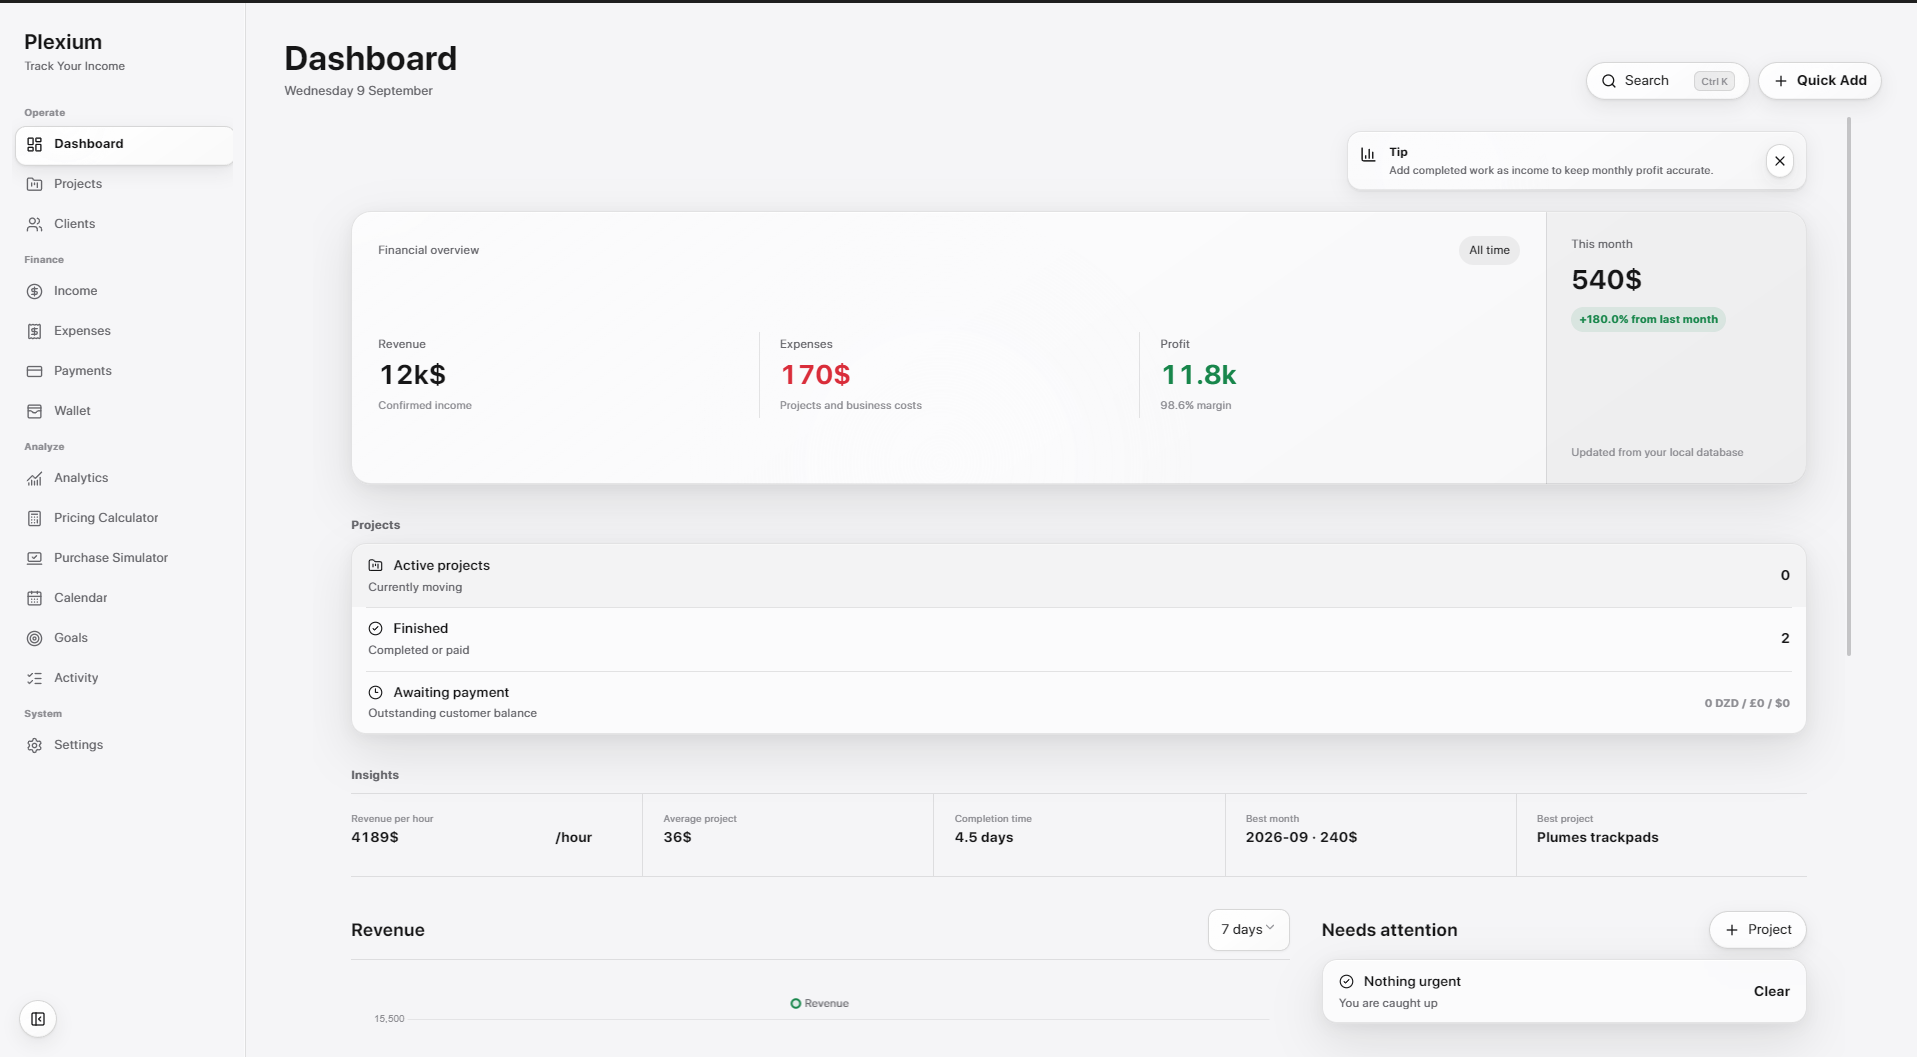Click the magnifier icon in Search box

coord(1609,81)
